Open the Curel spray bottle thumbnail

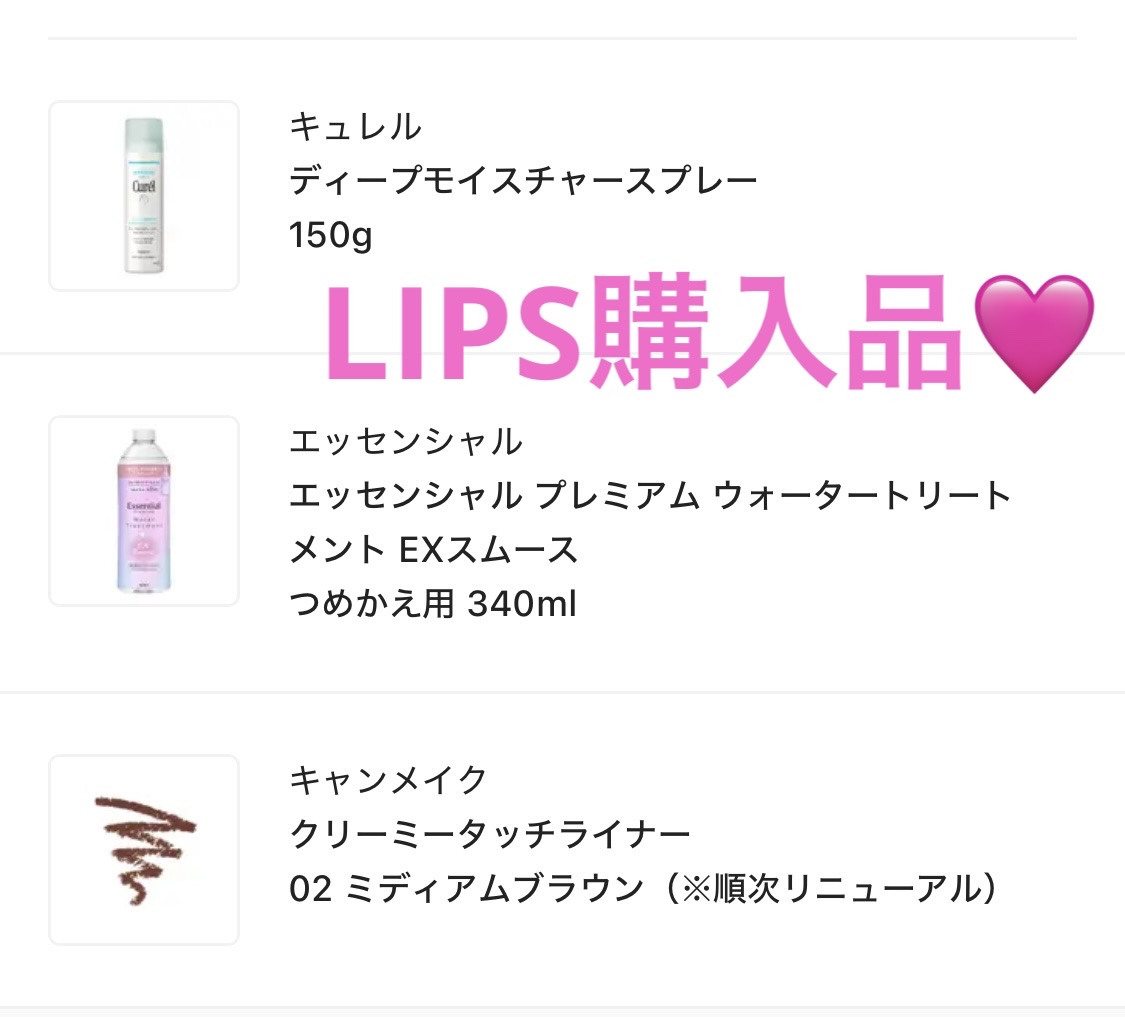(144, 196)
